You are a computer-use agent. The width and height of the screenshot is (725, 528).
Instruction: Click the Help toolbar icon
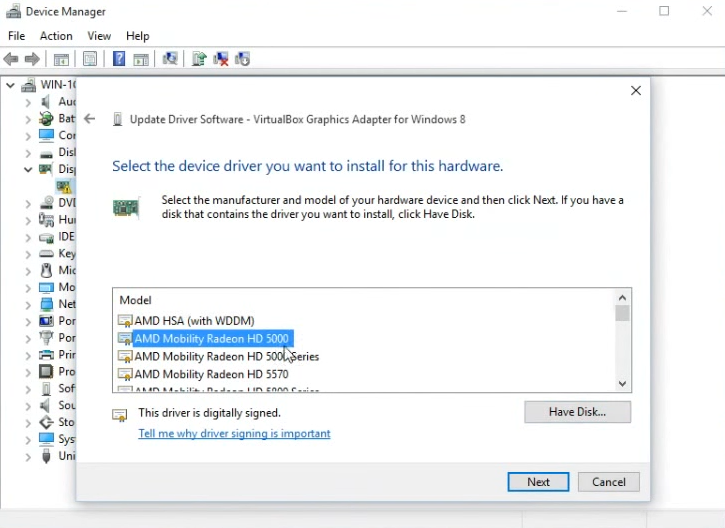(x=119, y=59)
